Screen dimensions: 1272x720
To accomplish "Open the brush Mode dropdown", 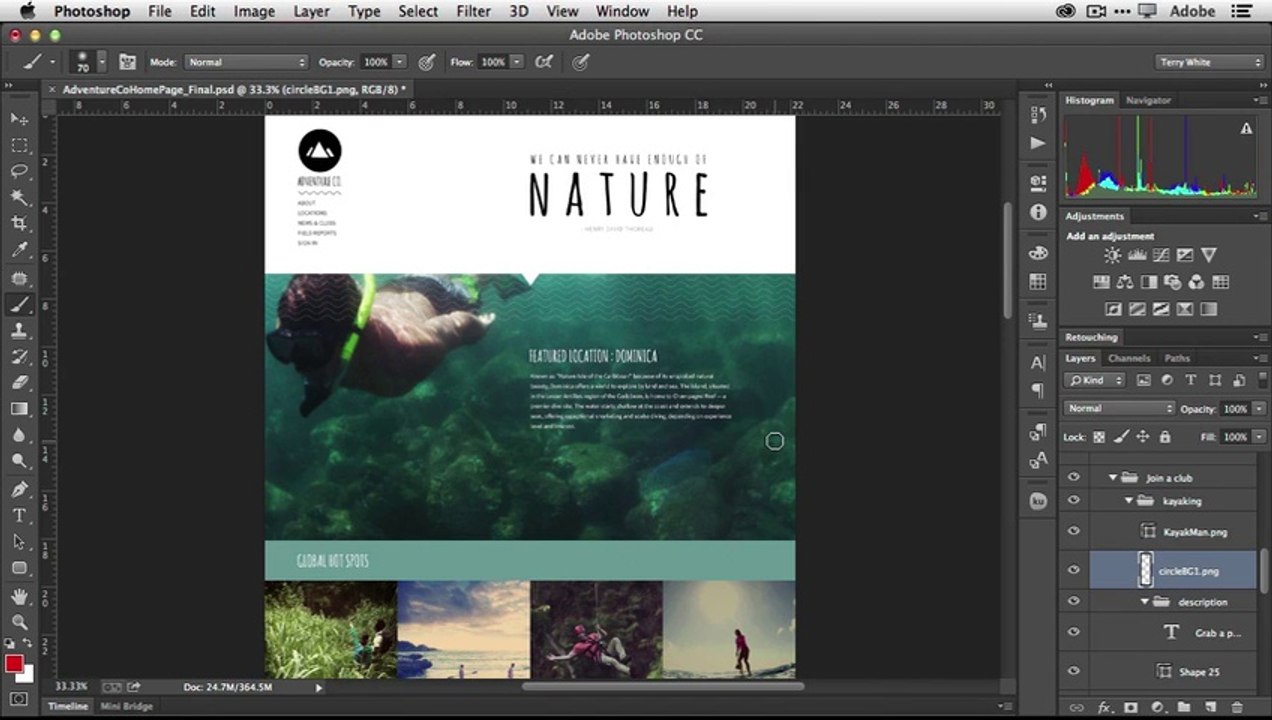I will 246,62.
